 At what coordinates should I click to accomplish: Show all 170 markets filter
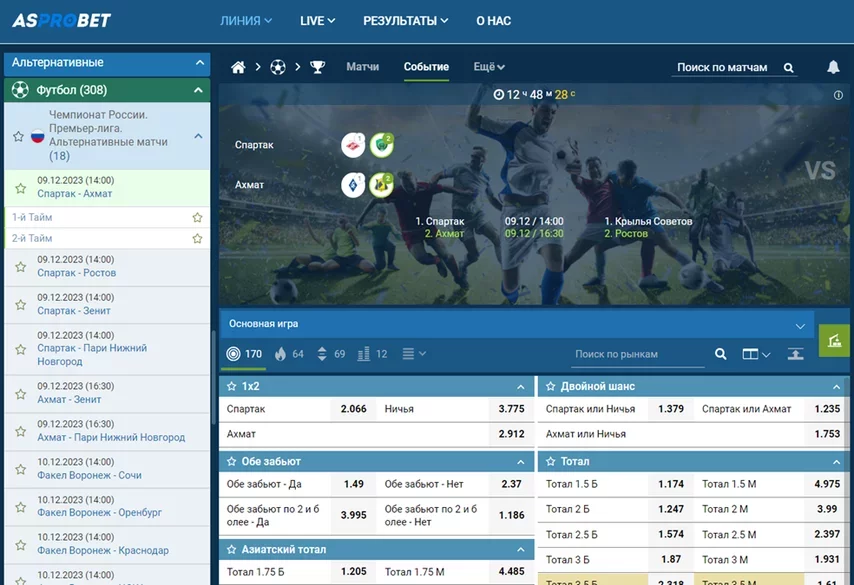(x=244, y=354)
